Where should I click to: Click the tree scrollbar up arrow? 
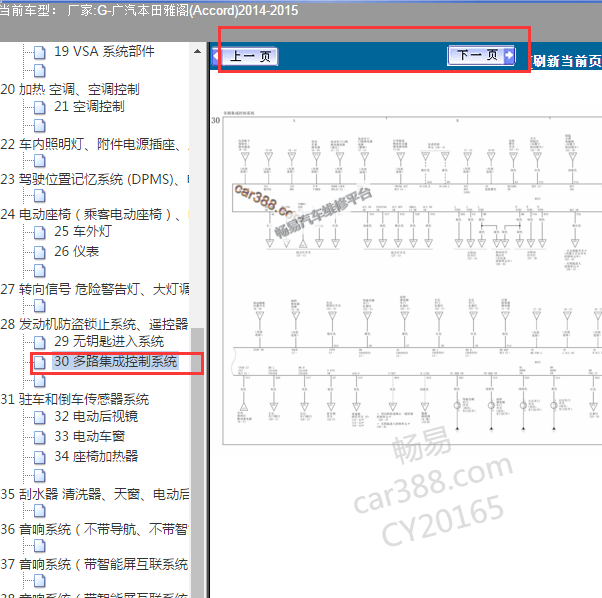click(x=197, y=51)
